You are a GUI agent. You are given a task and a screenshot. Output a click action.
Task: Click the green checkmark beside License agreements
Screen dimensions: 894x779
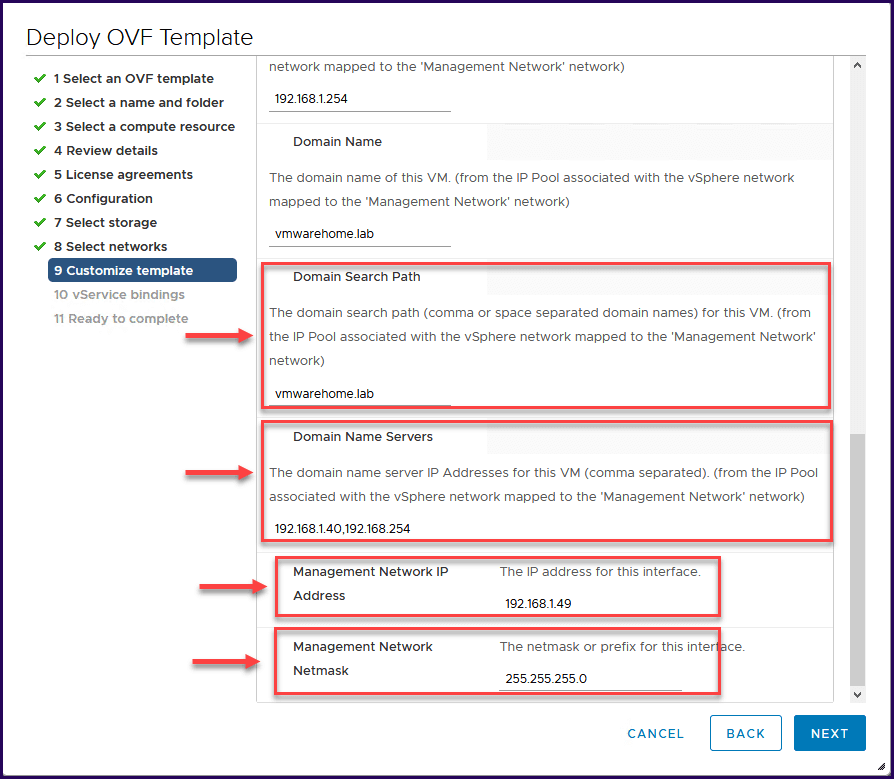[x=40, y=175]
